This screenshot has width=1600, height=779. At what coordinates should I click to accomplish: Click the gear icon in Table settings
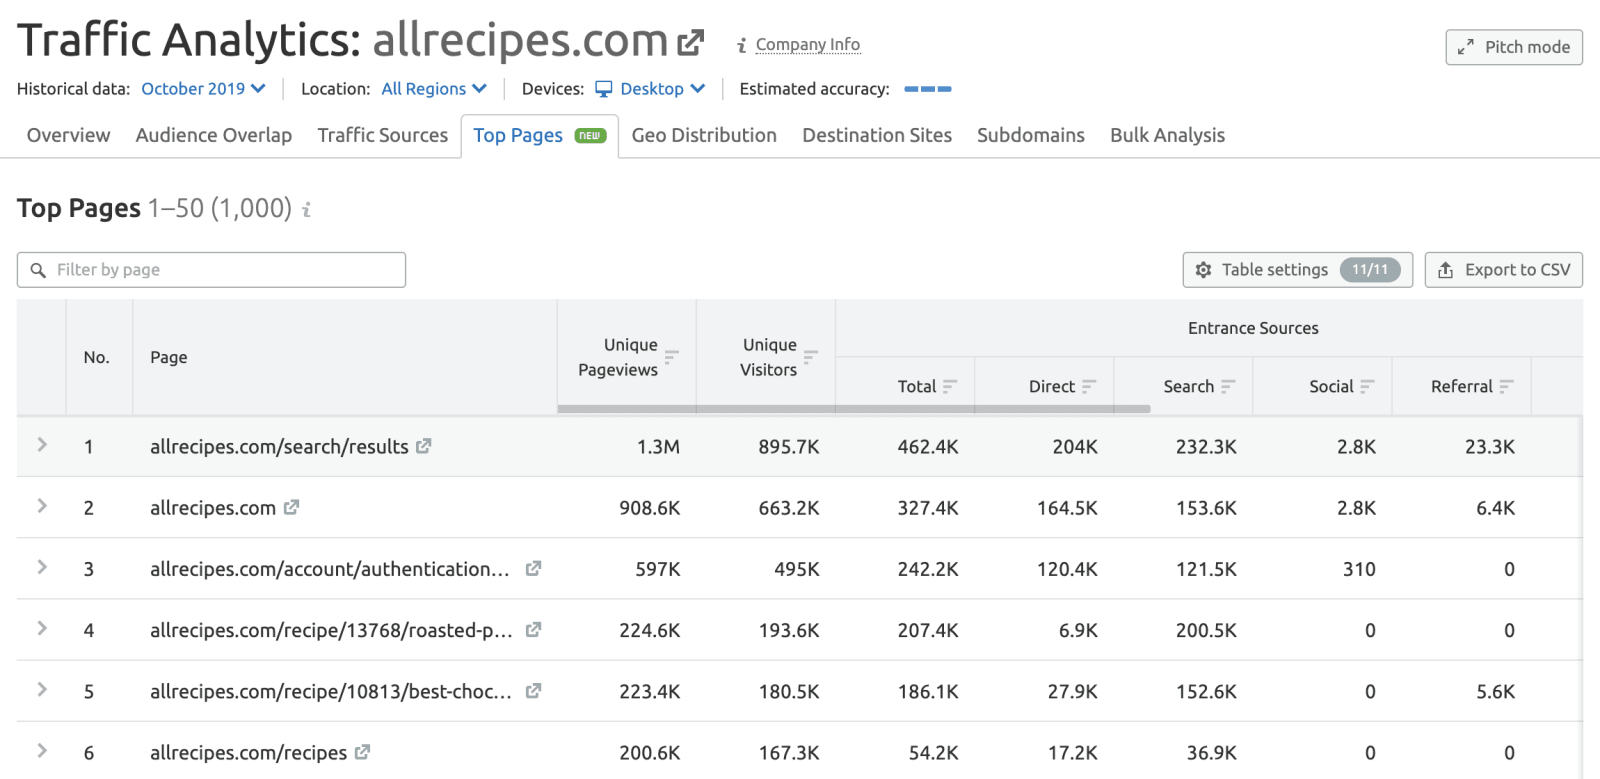coord(1204,270)
